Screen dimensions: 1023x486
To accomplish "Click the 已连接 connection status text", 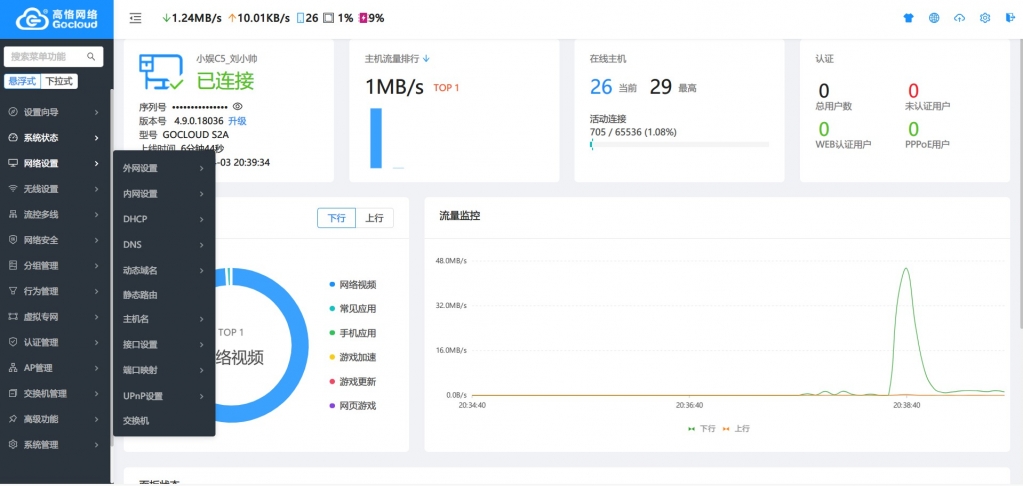I will point(225,80).
